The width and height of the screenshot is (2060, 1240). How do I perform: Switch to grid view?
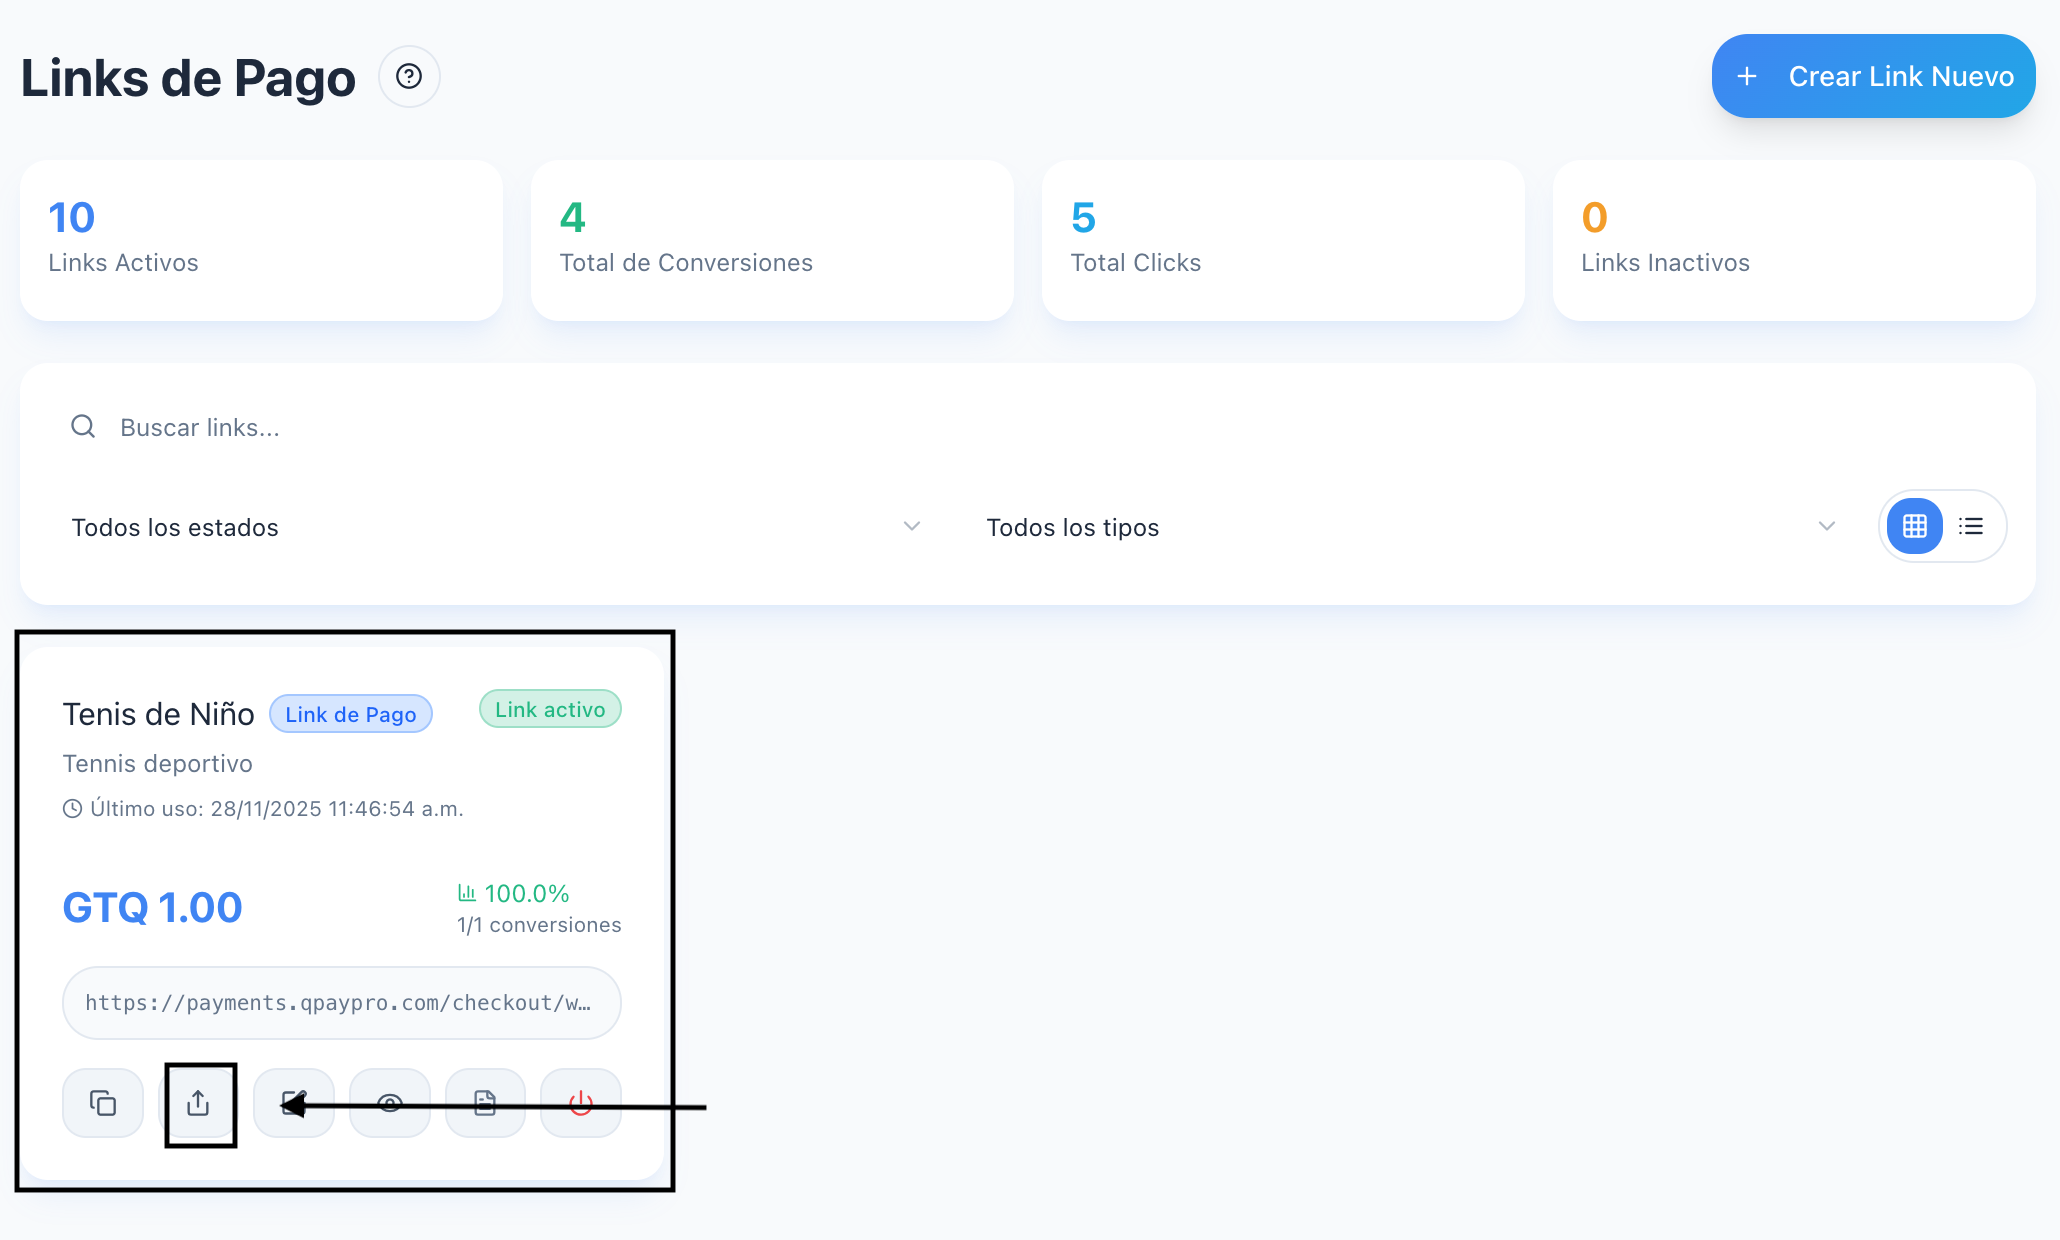(x=1915, y=526)
